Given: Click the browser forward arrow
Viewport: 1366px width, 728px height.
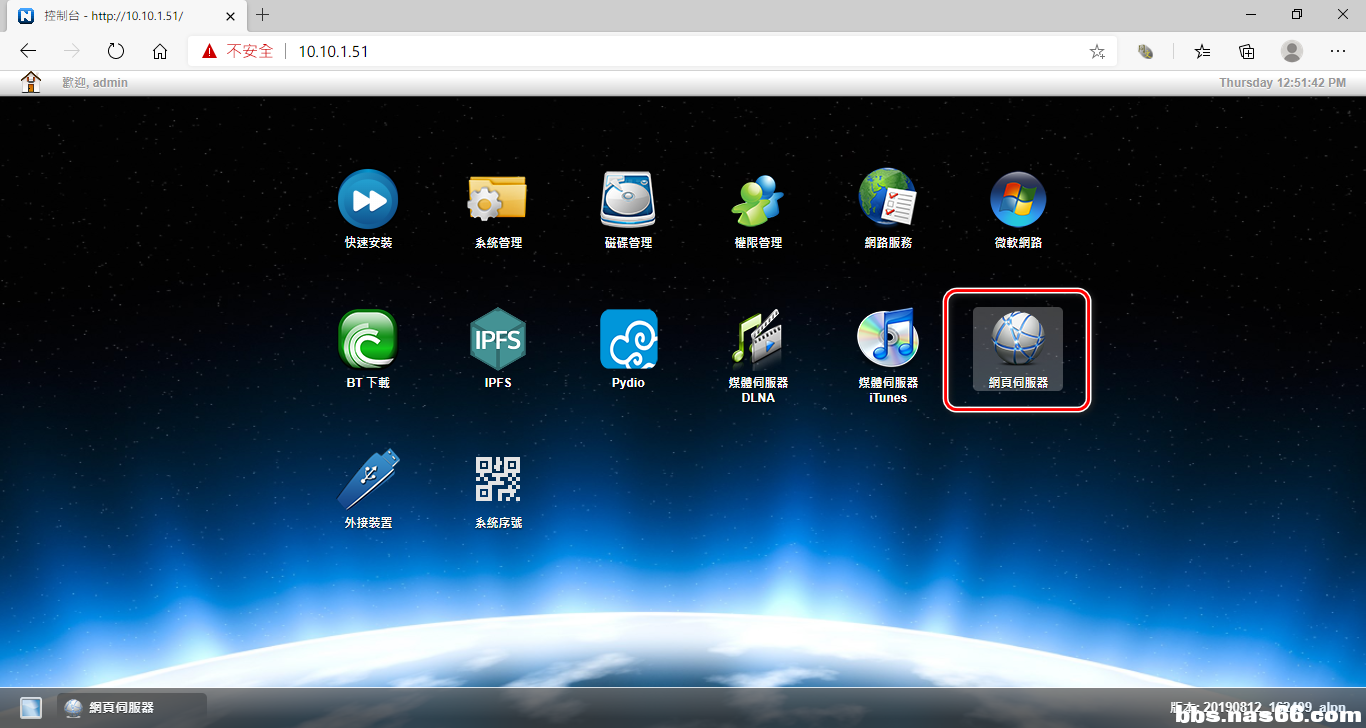Looking at the screenshot, I should tap(72, 51).
